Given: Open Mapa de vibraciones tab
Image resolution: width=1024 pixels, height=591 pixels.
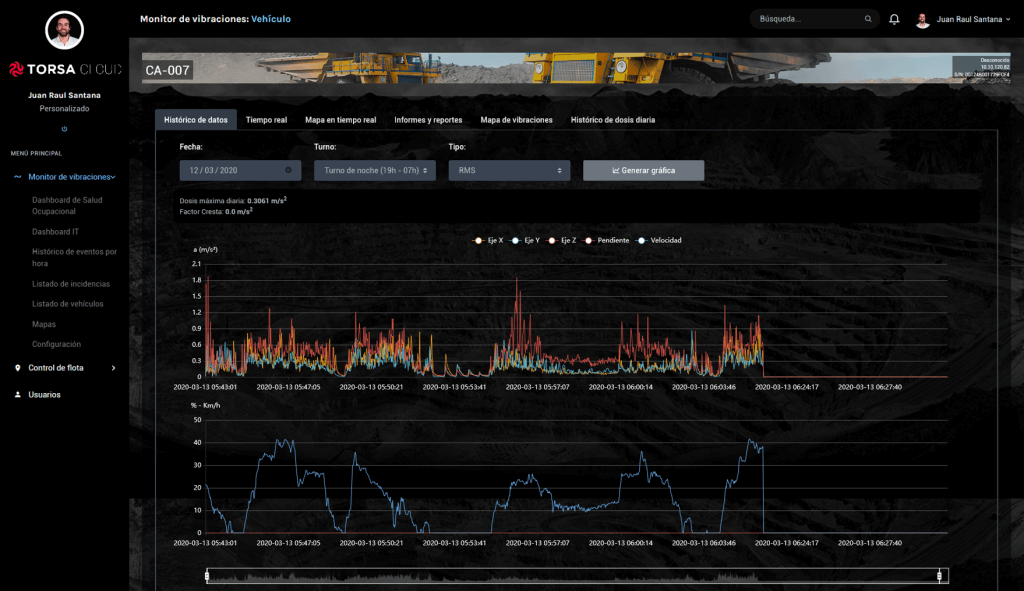Looking at the screenshot, I should [x=517, y=120].
